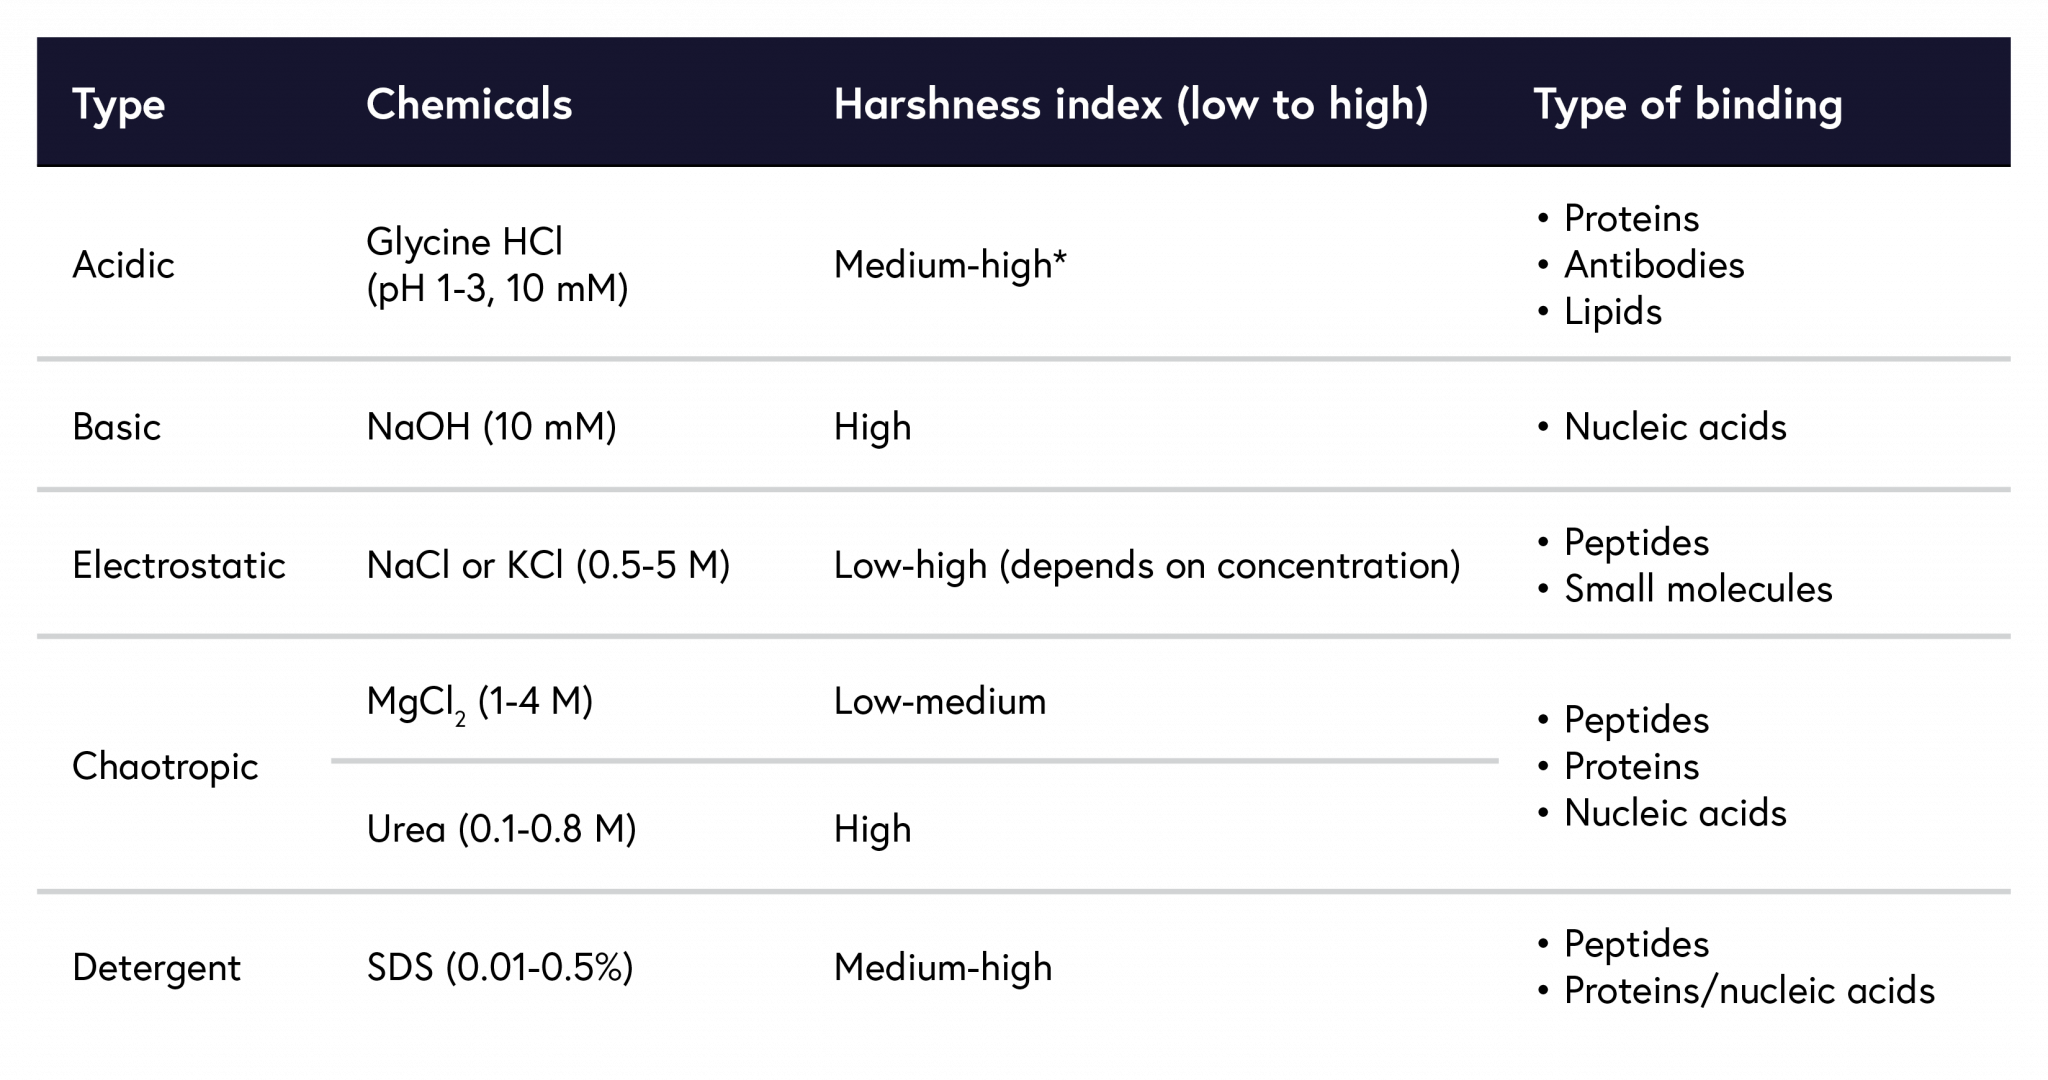Click the Type column header
The image size is (2048, 1080).
pos(117,104)
